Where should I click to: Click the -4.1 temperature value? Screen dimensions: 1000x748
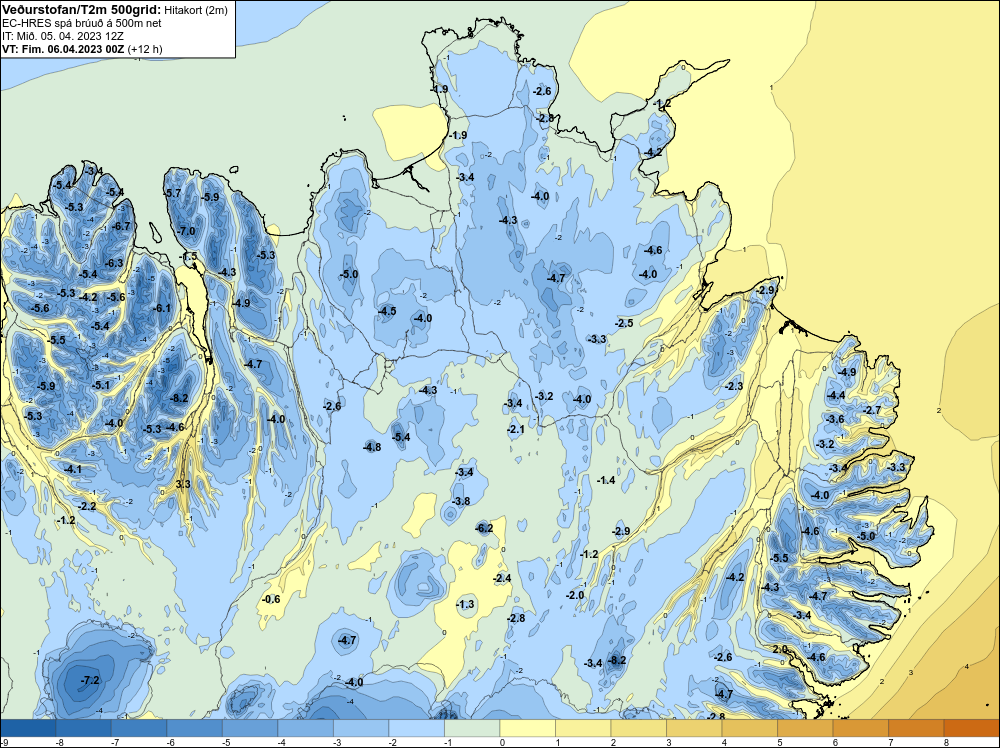(72, 469)
